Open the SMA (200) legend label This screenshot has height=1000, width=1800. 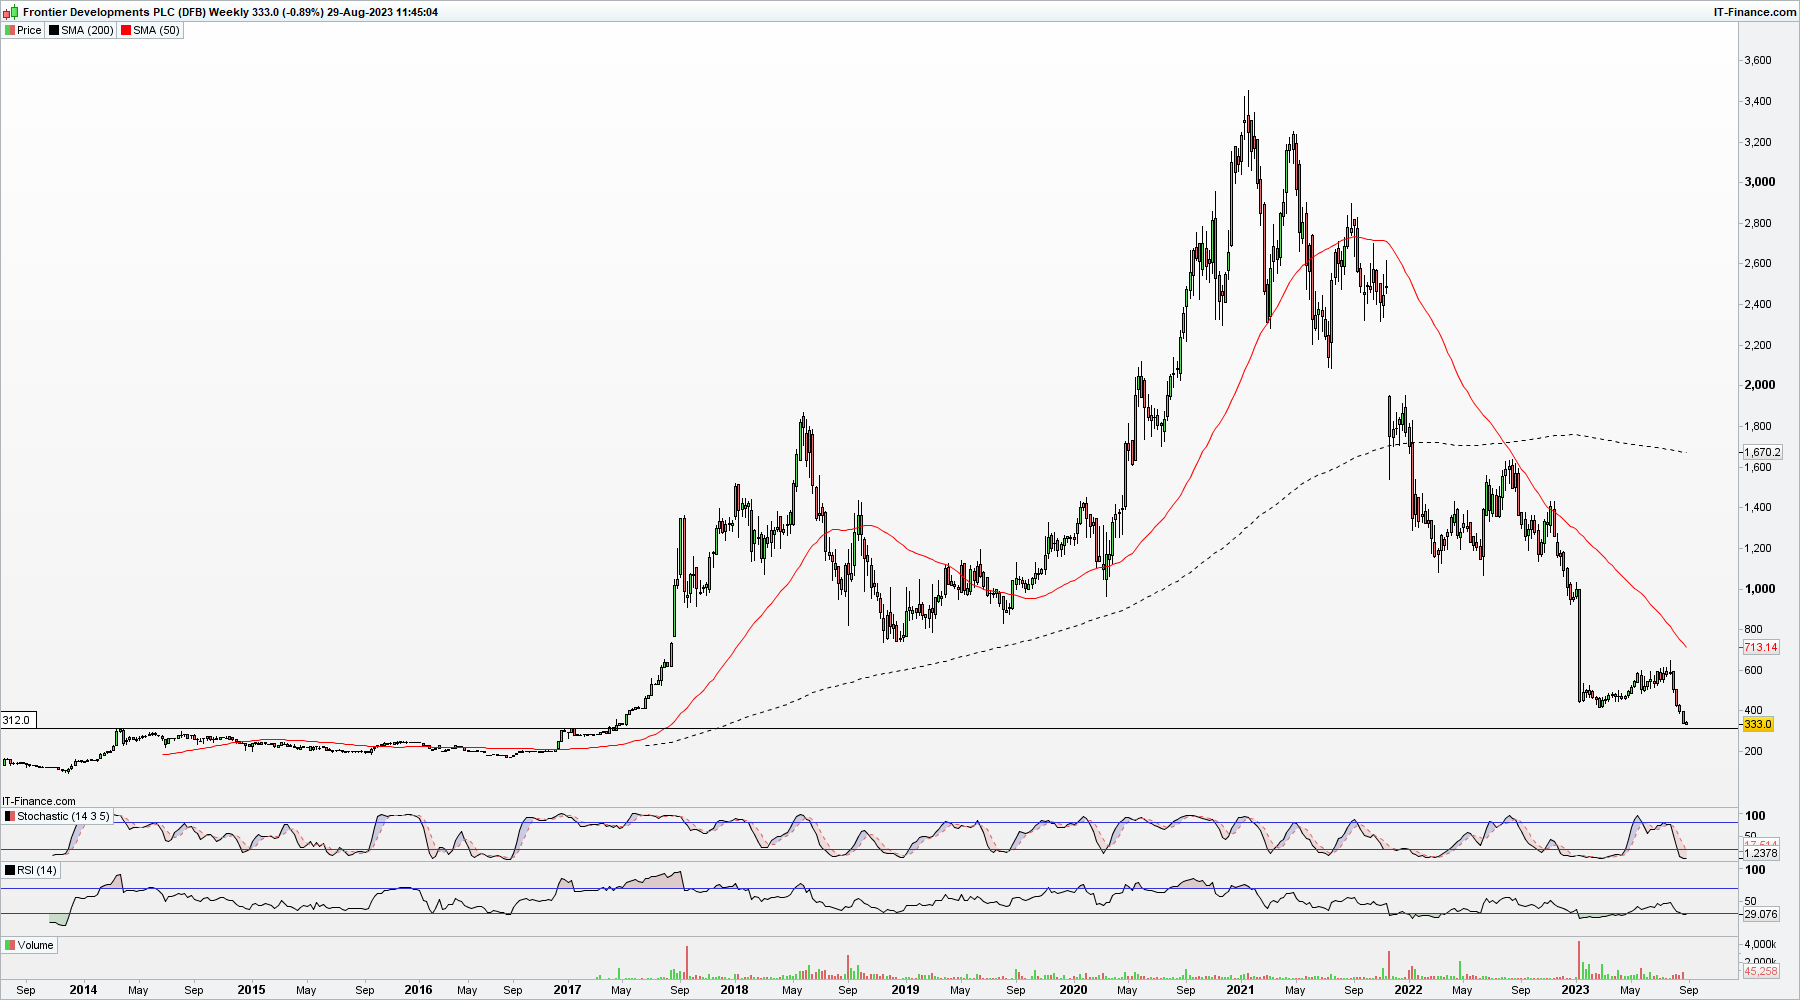[87, 30]
